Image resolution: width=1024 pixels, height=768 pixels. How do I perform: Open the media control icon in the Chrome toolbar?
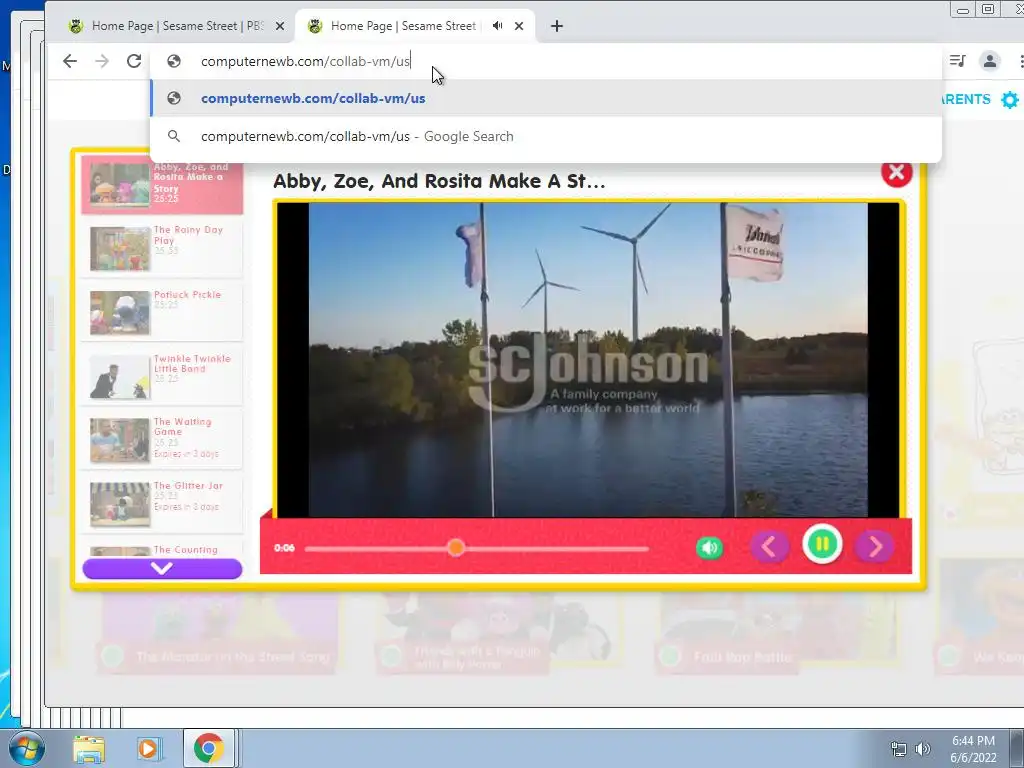[x=957, y=61]
